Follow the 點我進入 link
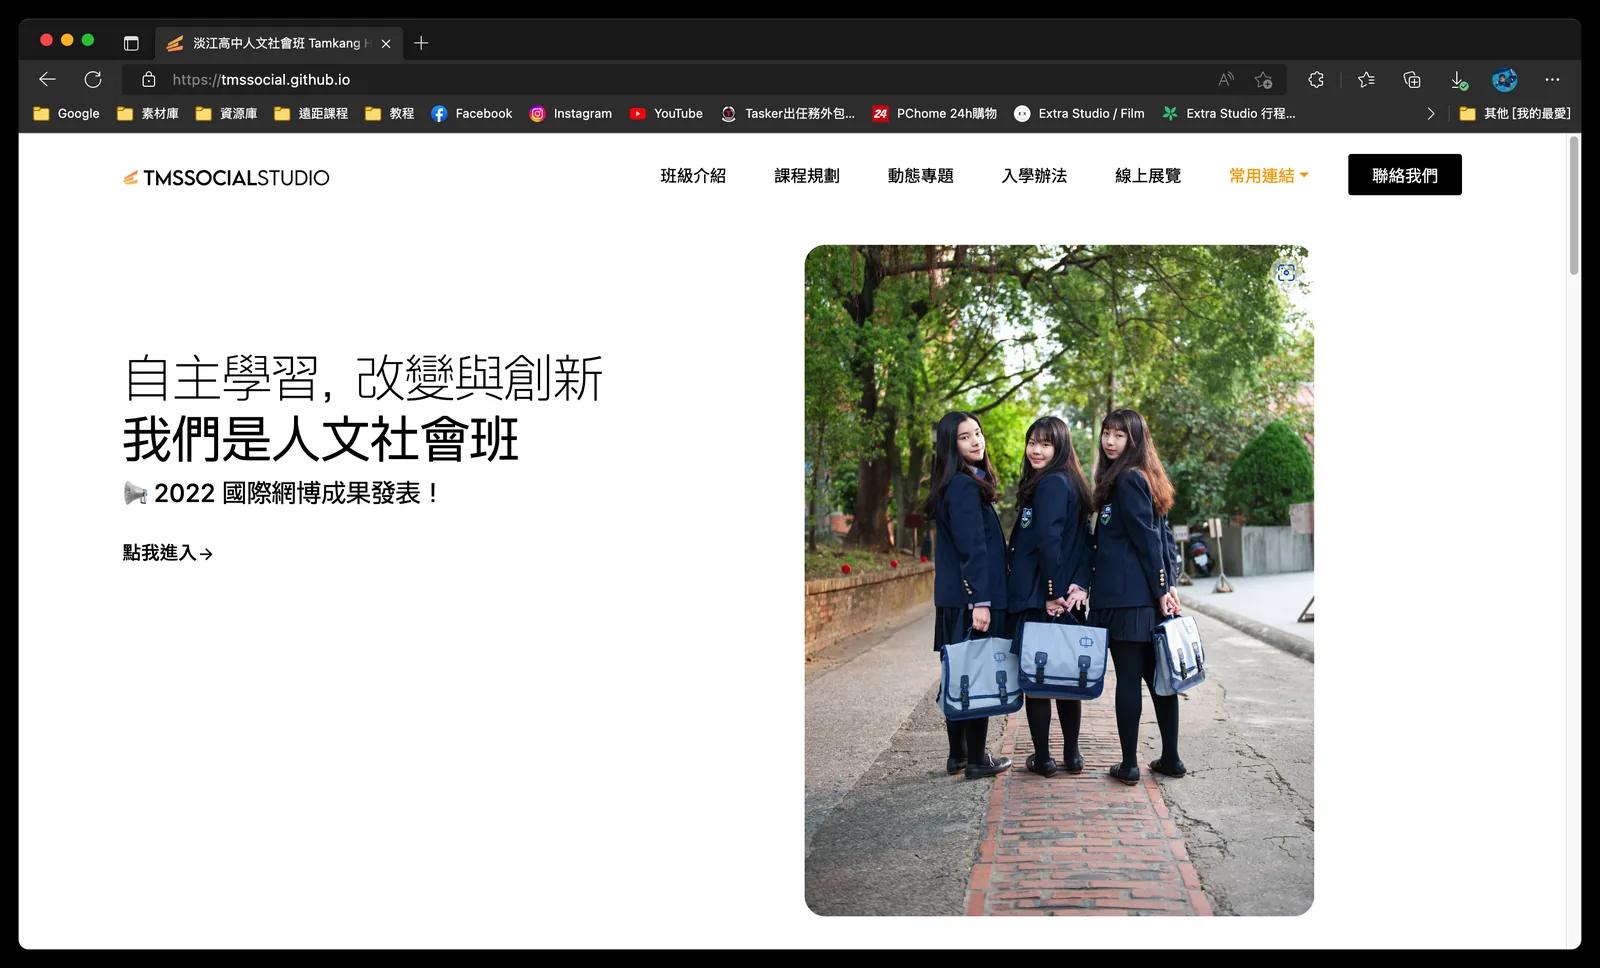 (168, 553)
